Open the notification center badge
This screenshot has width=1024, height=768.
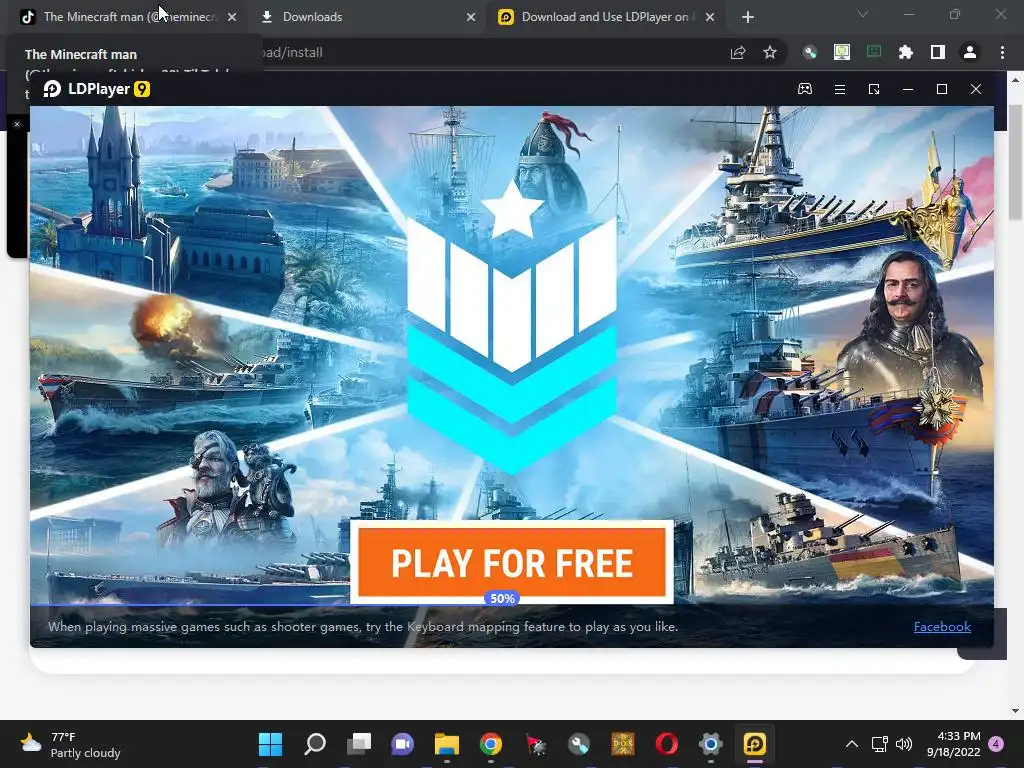tap(996, 744)
